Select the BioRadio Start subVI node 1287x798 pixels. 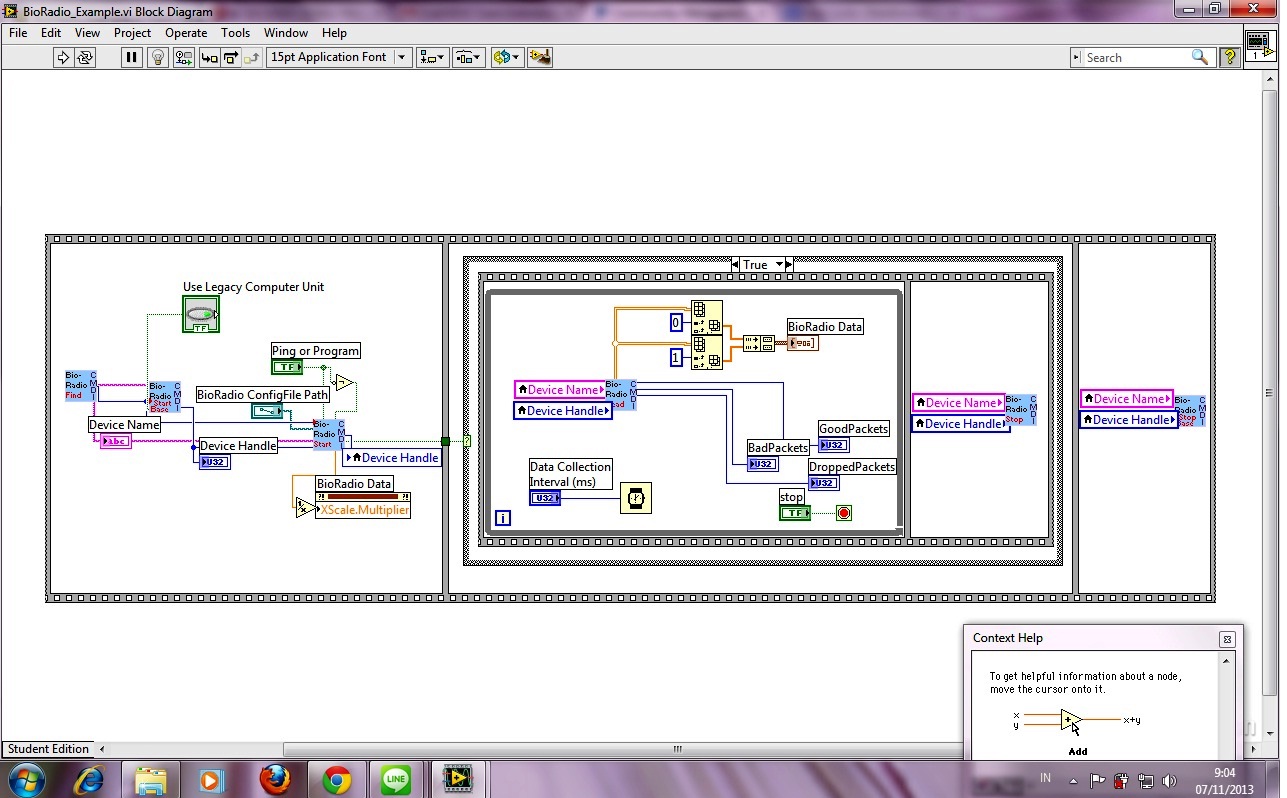(329, 434)
